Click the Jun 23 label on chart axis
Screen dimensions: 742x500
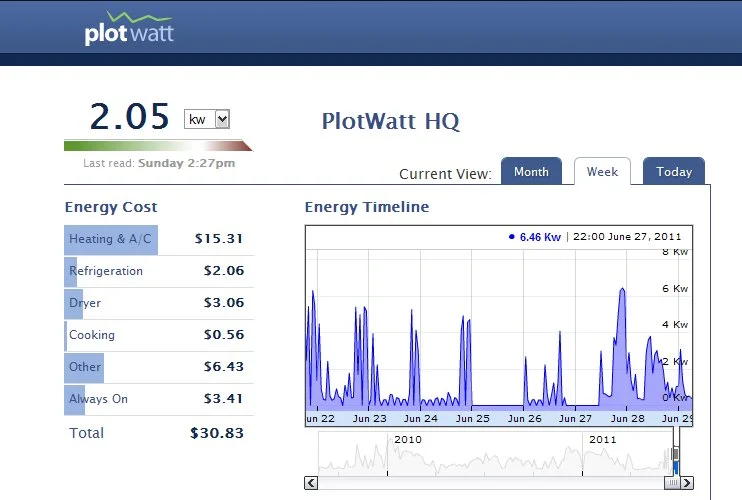(x=370, y=419)
